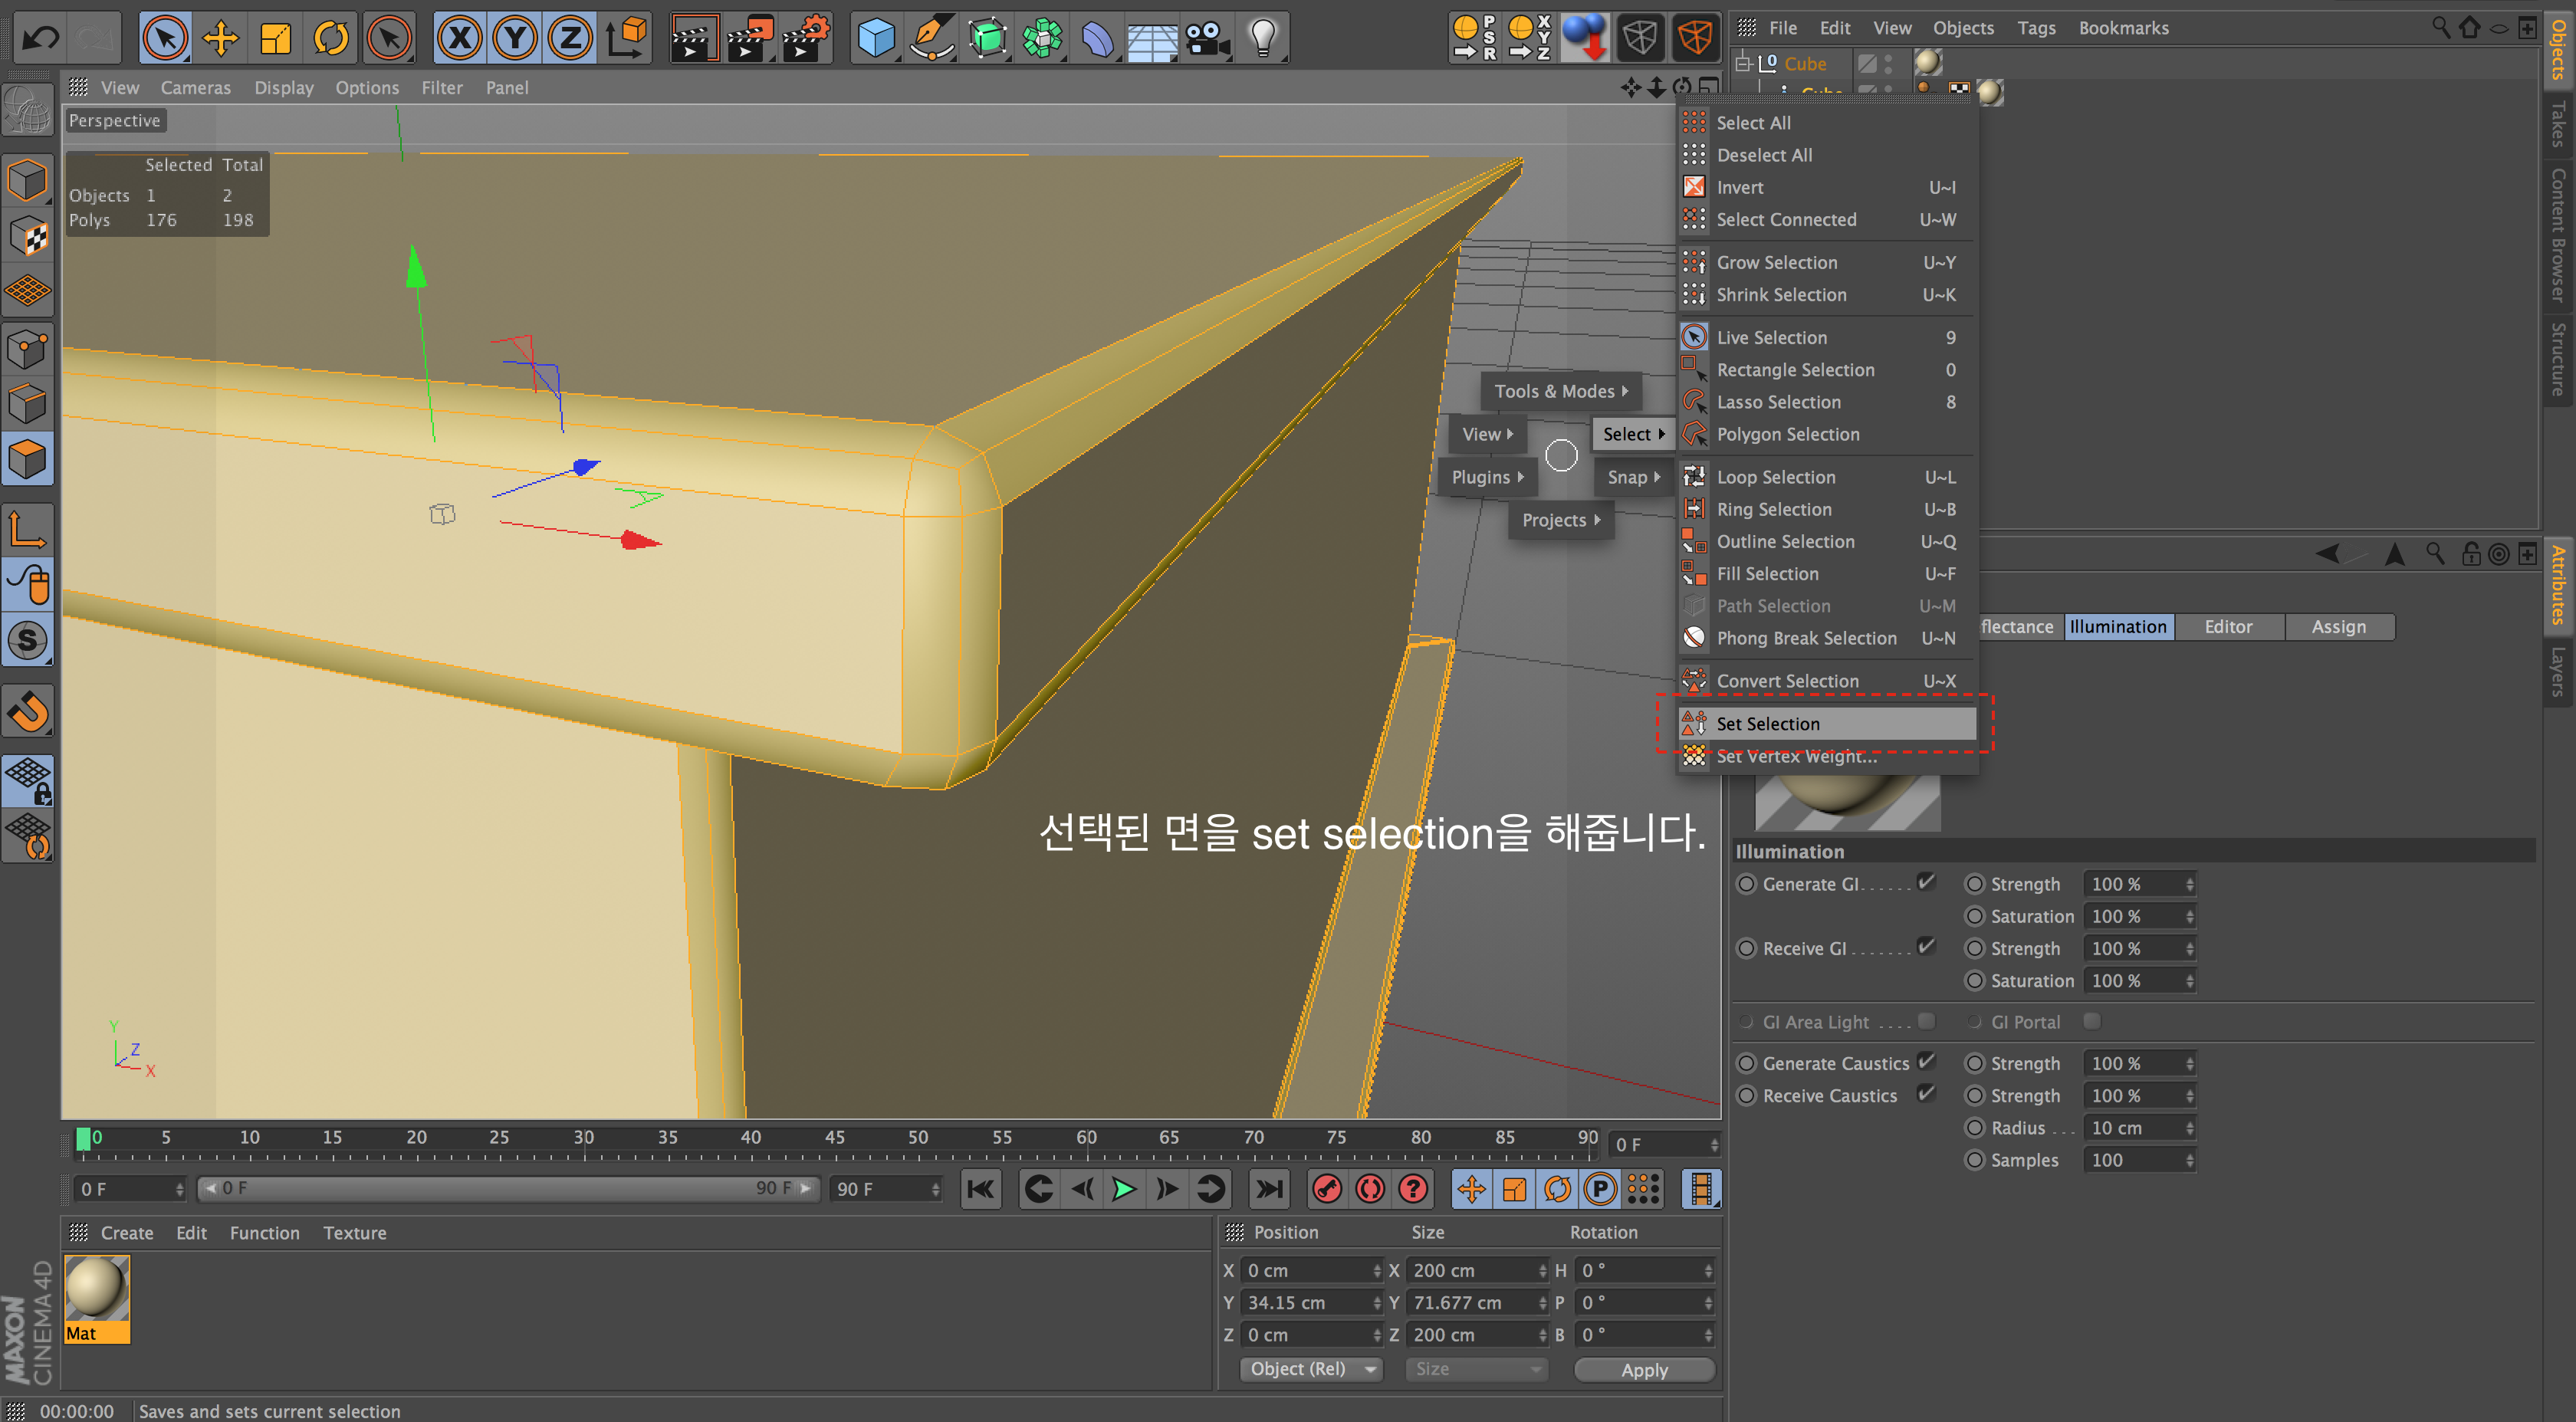Play animation forward
Image resolution: width=2576 pixels, height=1422 pixels.
coord(1124,1189)
